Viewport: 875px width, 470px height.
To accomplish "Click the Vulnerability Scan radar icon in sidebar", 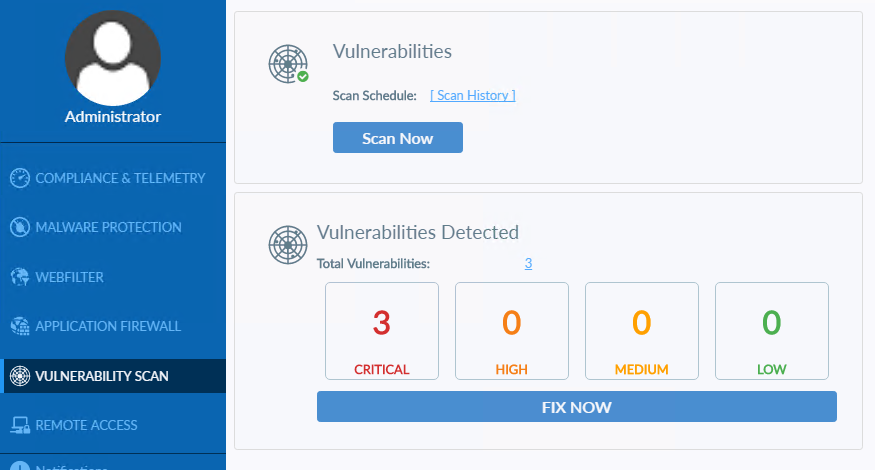I will (x=20, y=376).
